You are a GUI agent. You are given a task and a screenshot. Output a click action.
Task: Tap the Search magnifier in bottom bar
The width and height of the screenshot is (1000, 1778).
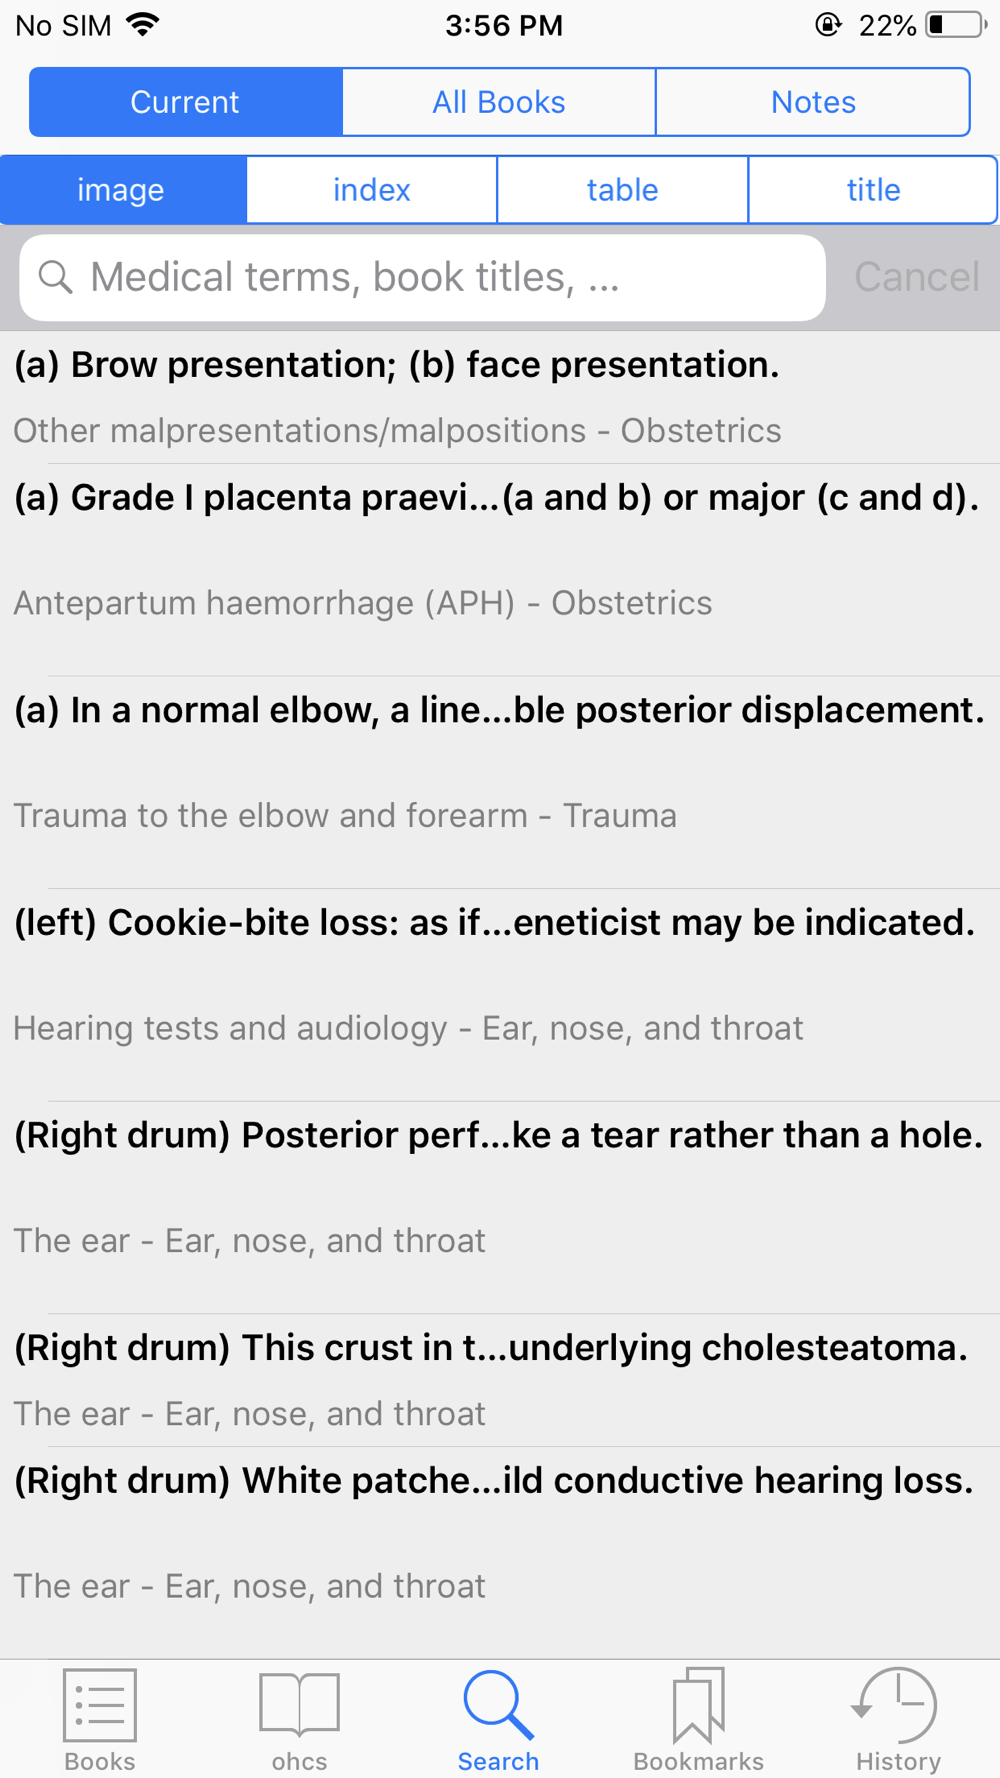498,1705
